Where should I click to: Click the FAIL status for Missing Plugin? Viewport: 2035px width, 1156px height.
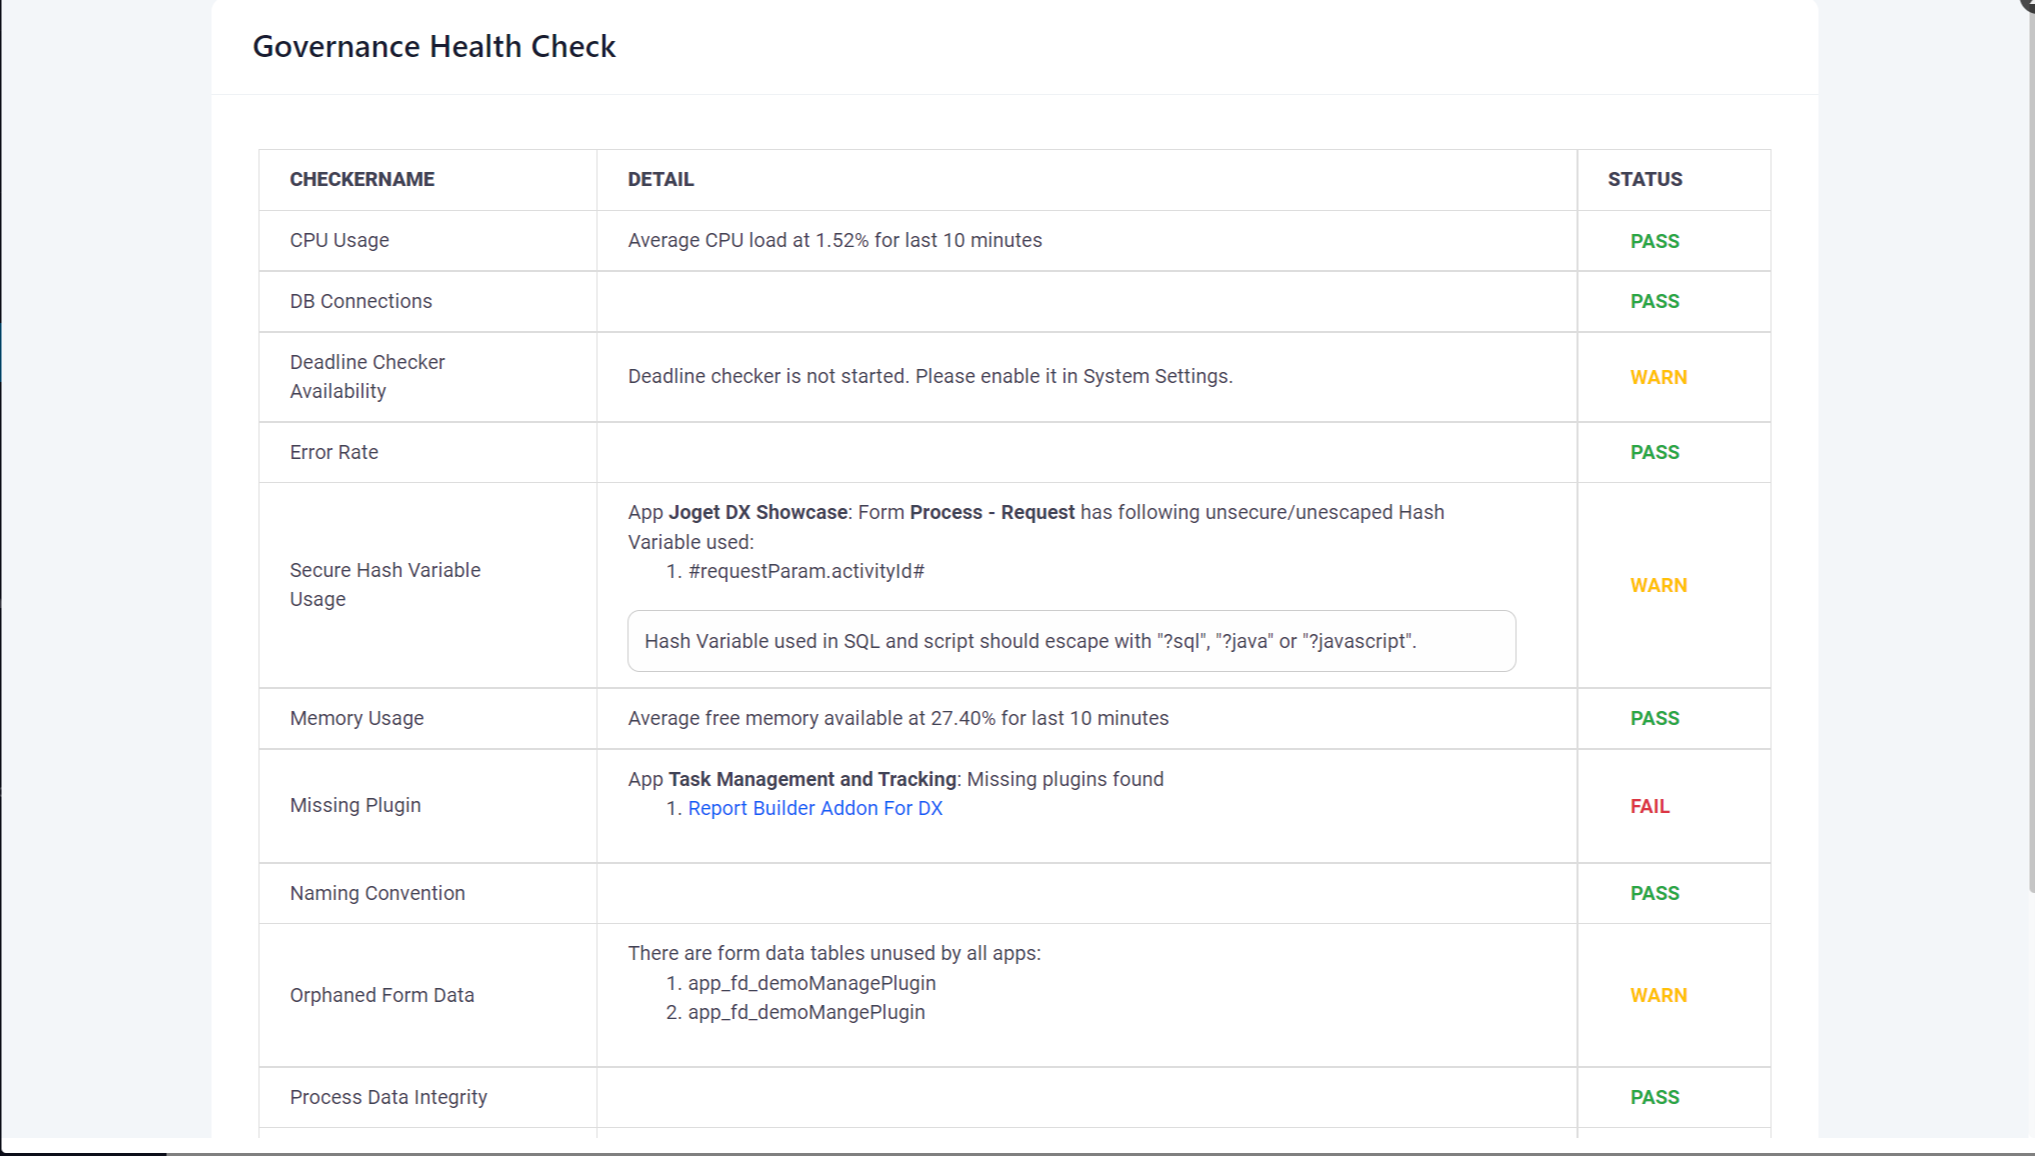[x=1649, y=806]
